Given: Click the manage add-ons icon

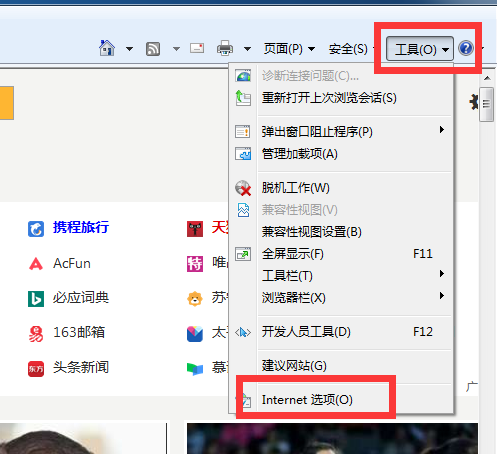Looking at the screenshot, I should tap(243, 154).
